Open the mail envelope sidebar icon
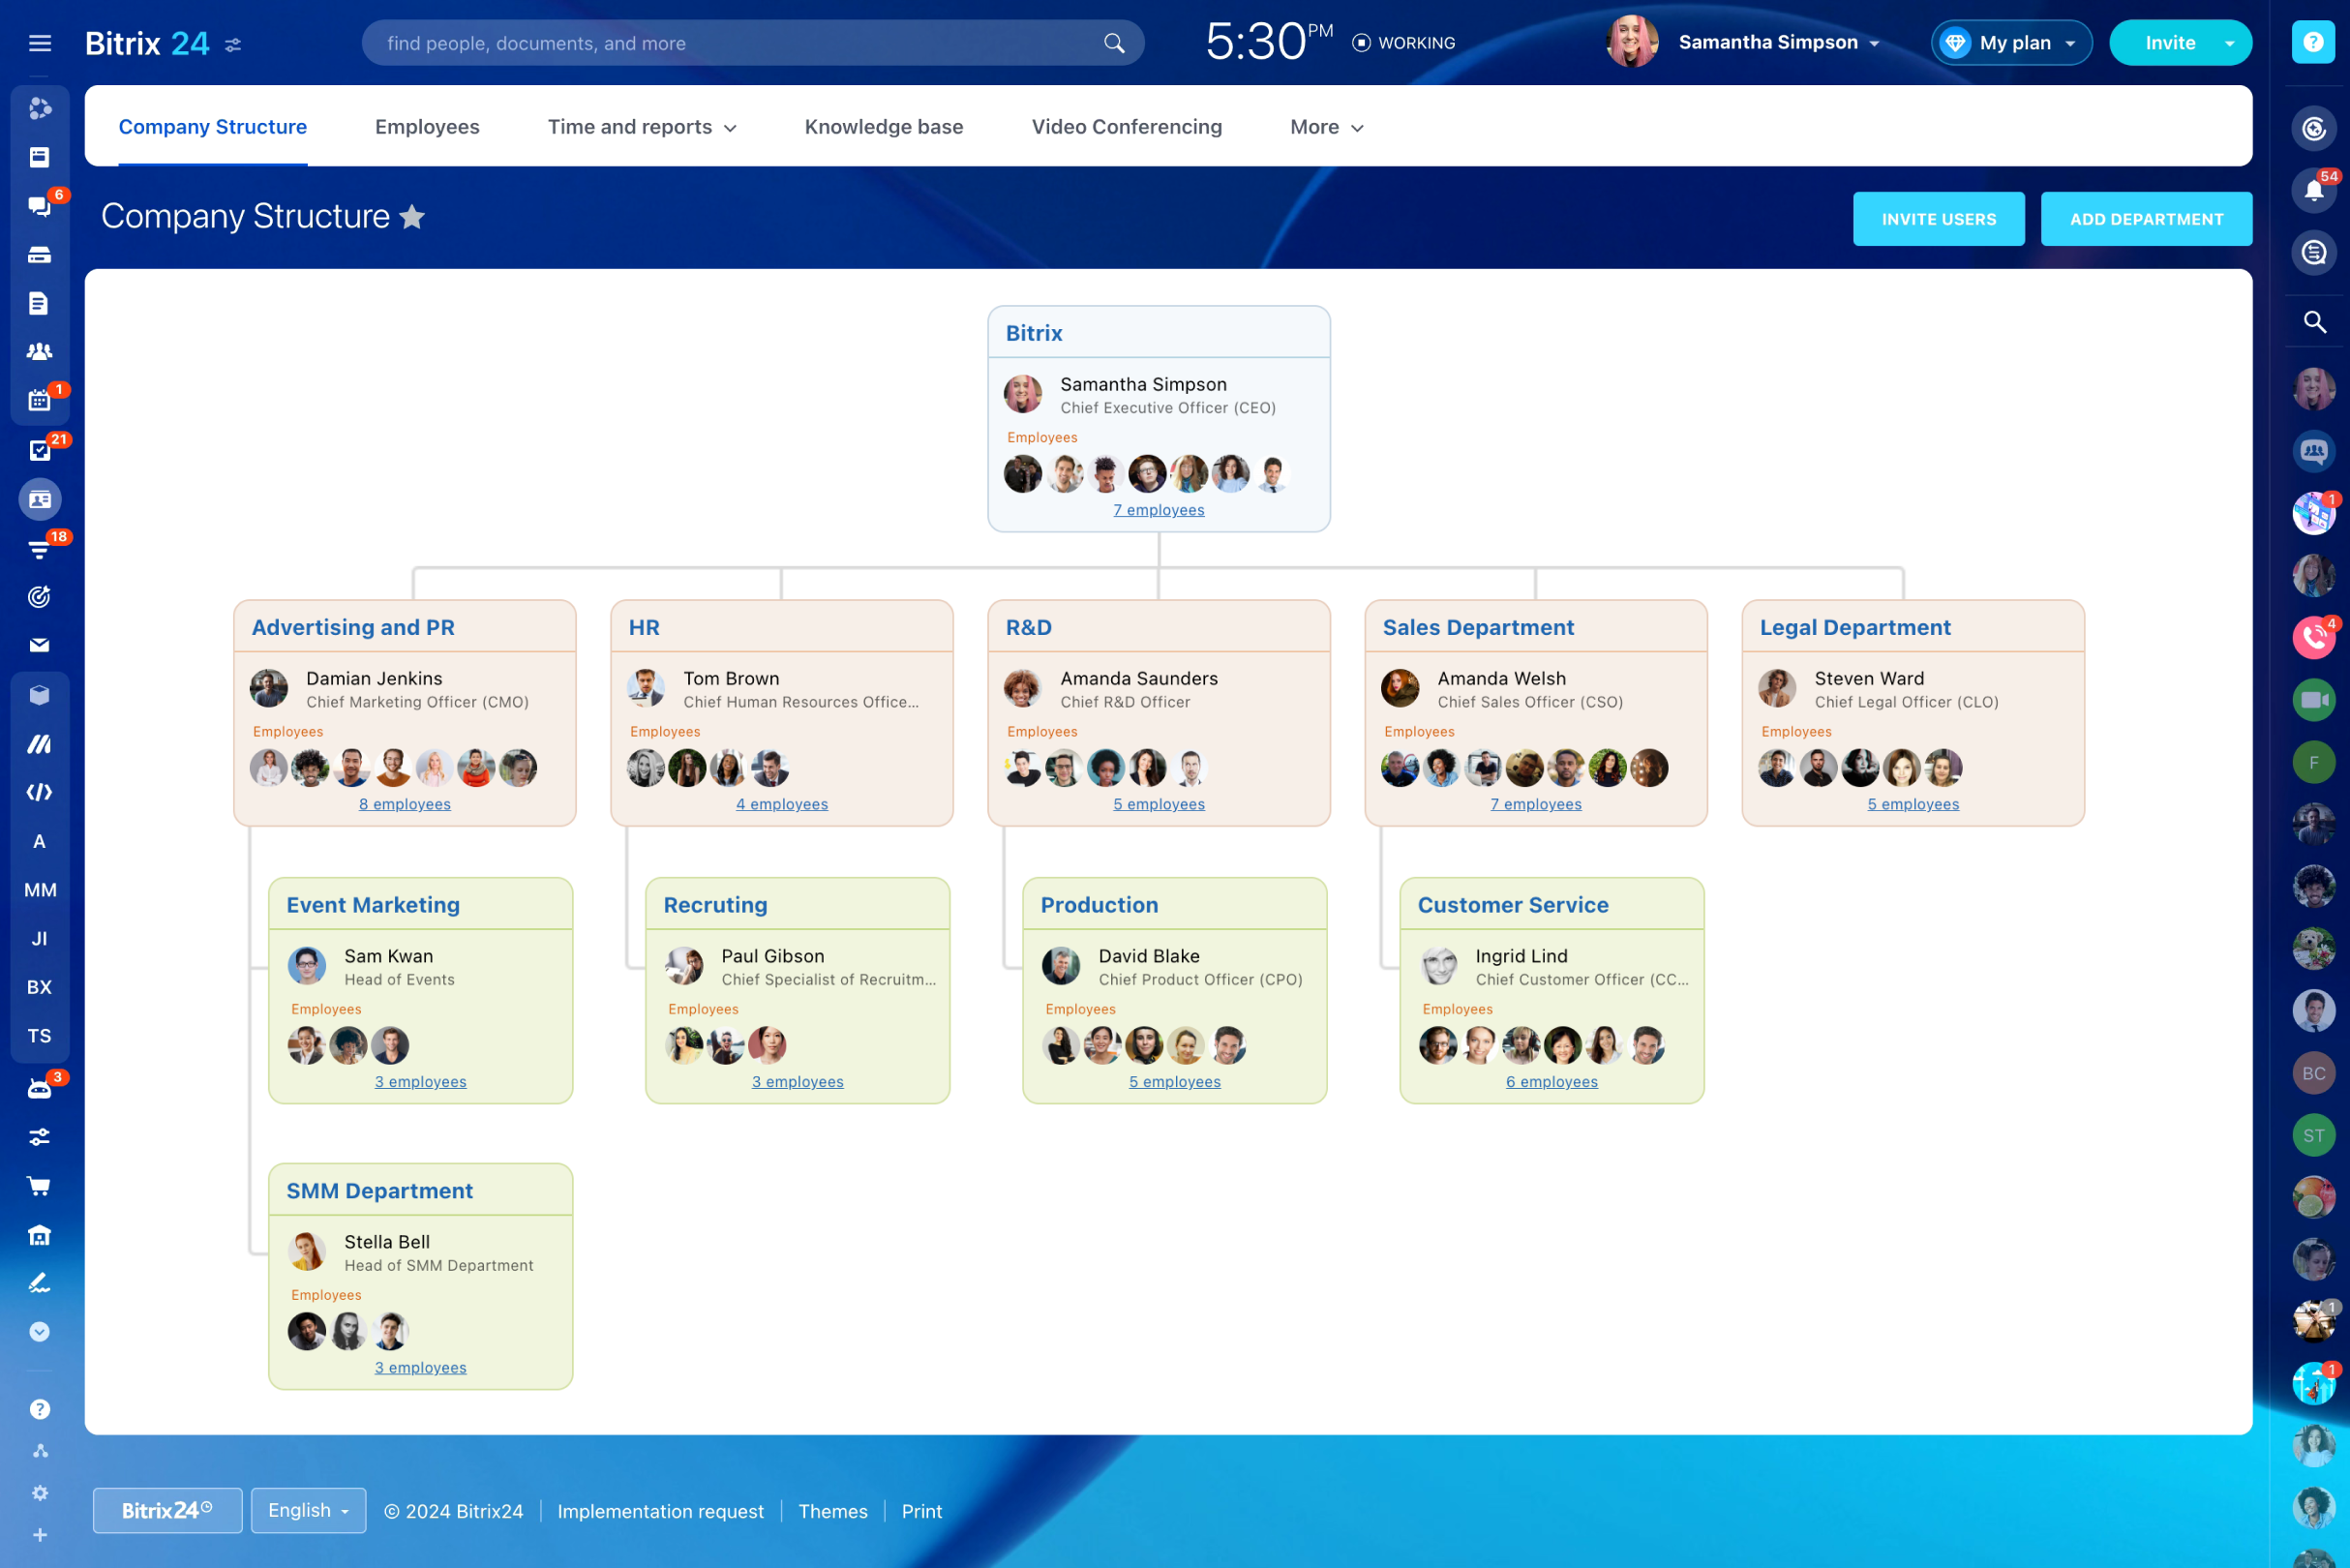Screen dimensions: 2350x1568 (x=39, y=645)
